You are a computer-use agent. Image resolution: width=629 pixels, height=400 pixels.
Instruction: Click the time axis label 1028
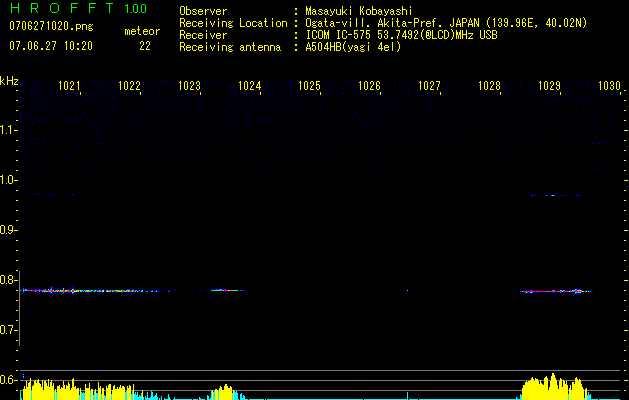click(489, 86)
